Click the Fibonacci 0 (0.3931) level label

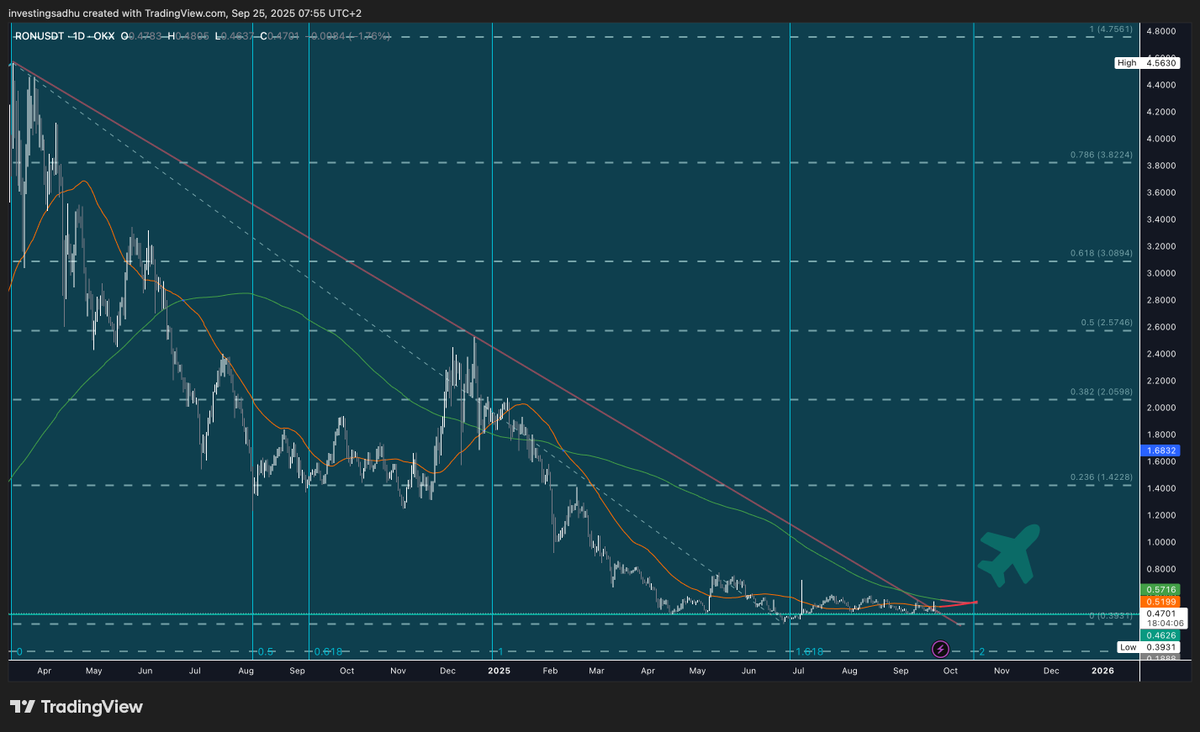coord(1112,616)
